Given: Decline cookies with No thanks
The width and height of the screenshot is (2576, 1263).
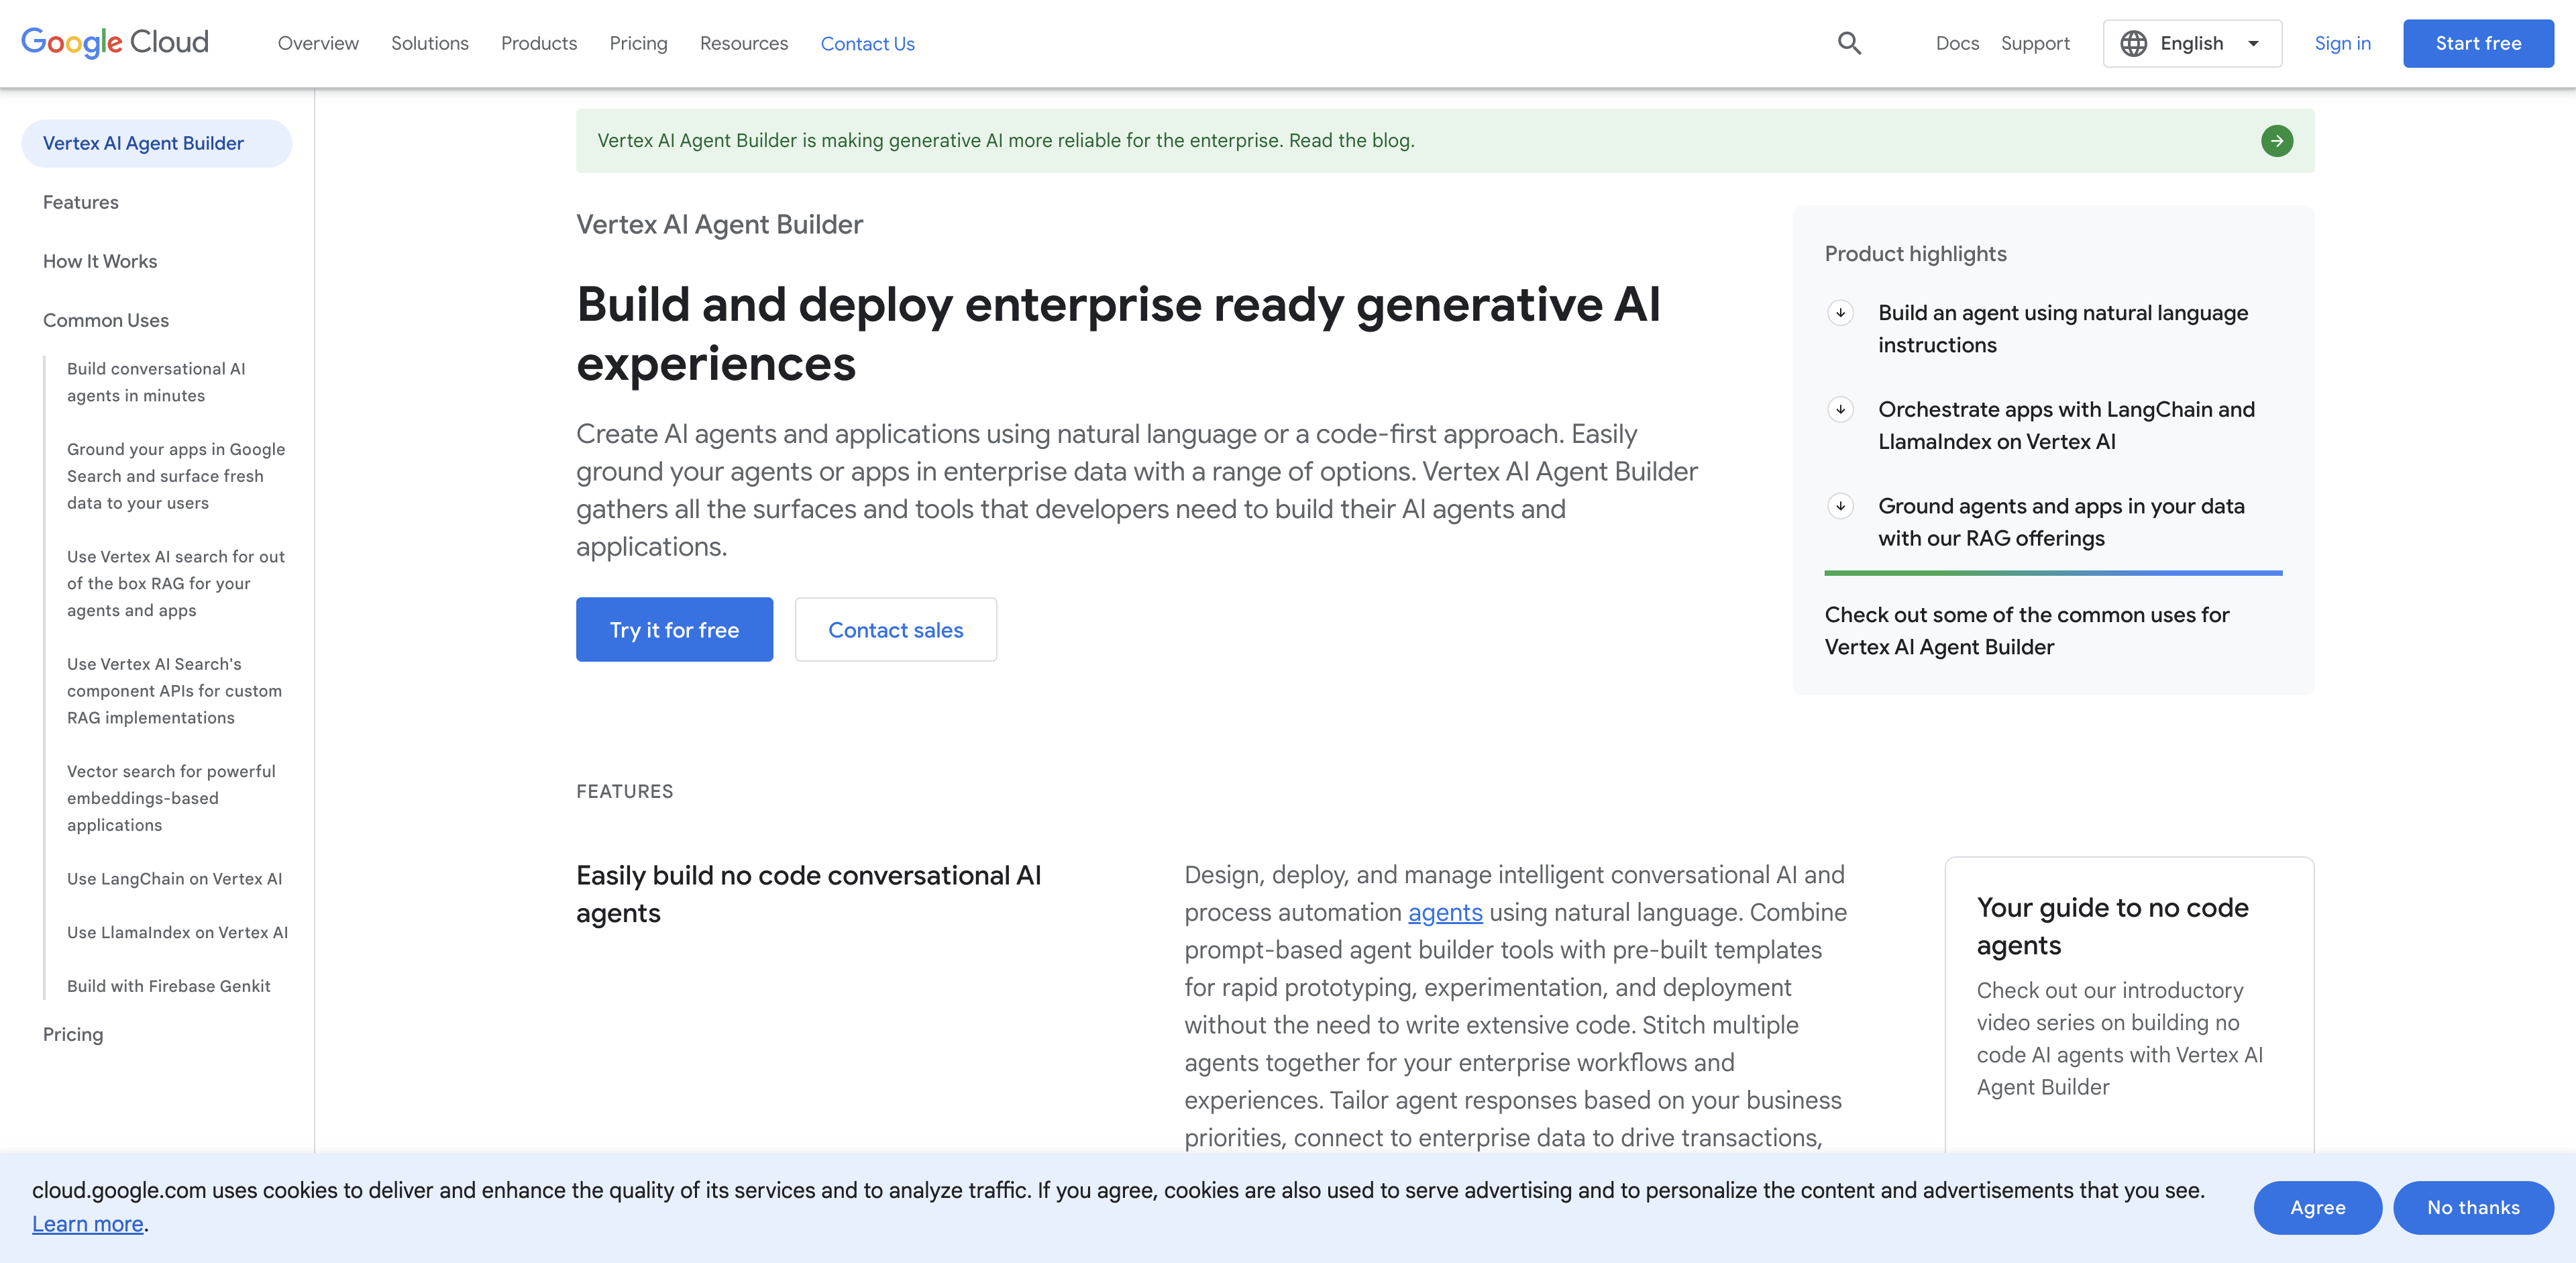Looking at the screenshot, I should point(2473,1207).
